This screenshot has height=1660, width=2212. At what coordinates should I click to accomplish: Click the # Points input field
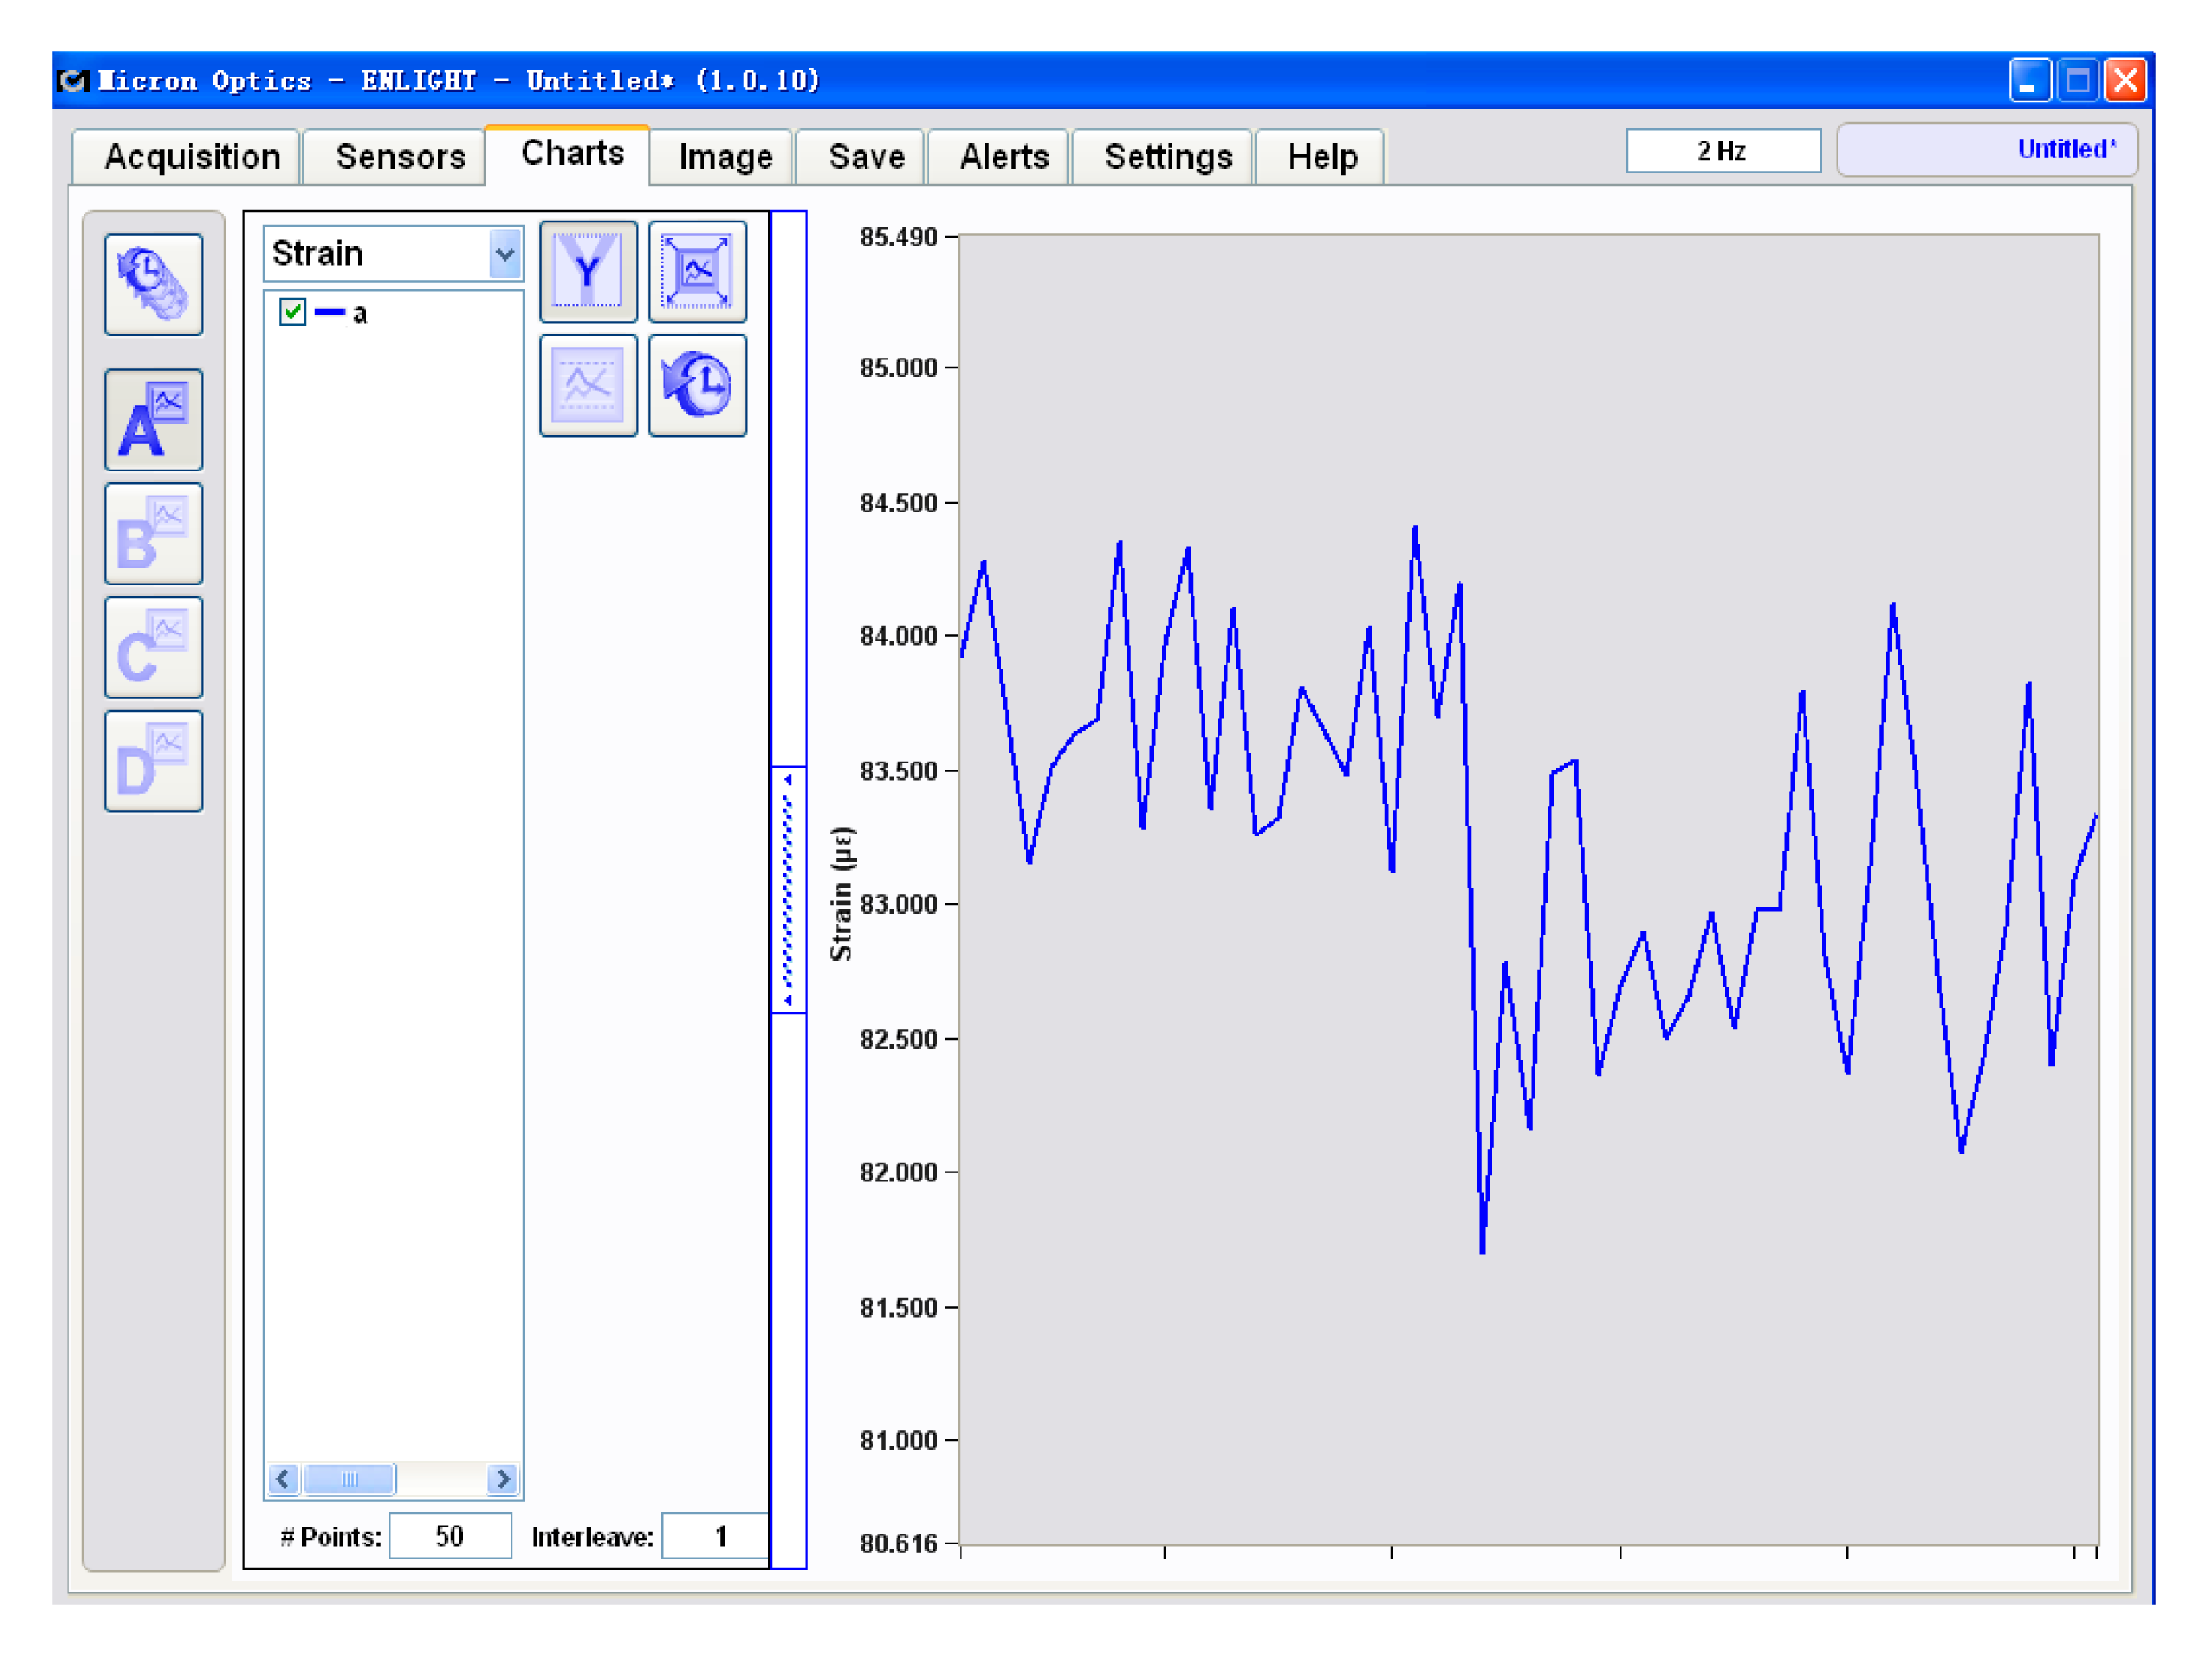(449, 1536)
